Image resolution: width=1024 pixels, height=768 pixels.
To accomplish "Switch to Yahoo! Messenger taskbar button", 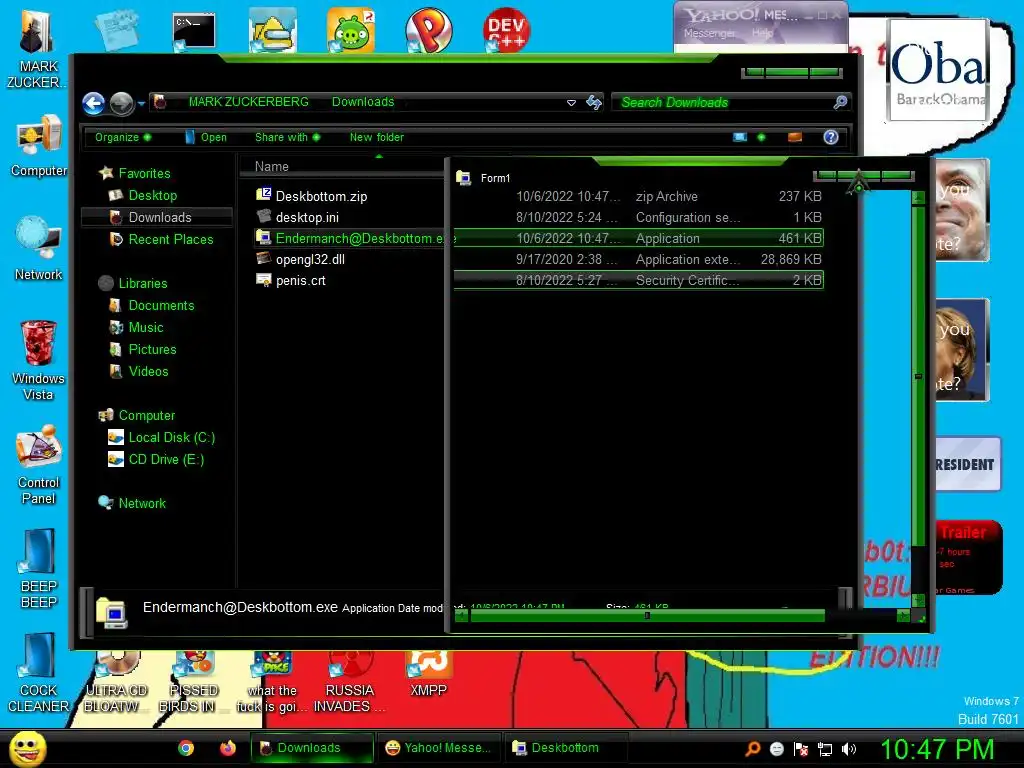I will tap(439, 748).
